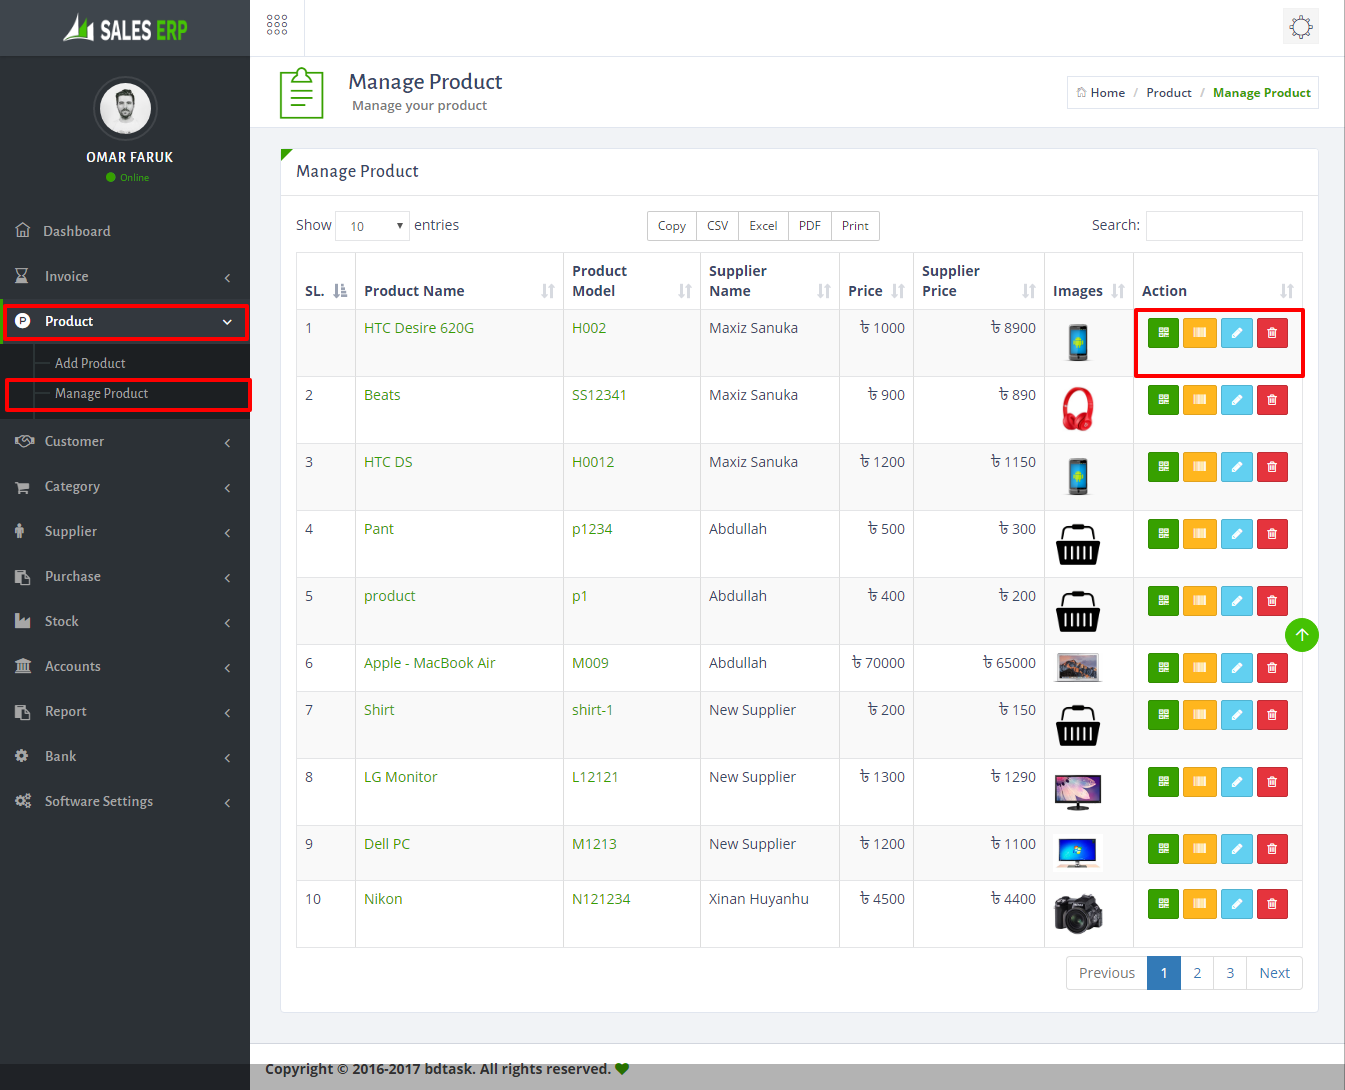
Task: Click the Home breadcrumb link
Action: (x=1107, y=92)
